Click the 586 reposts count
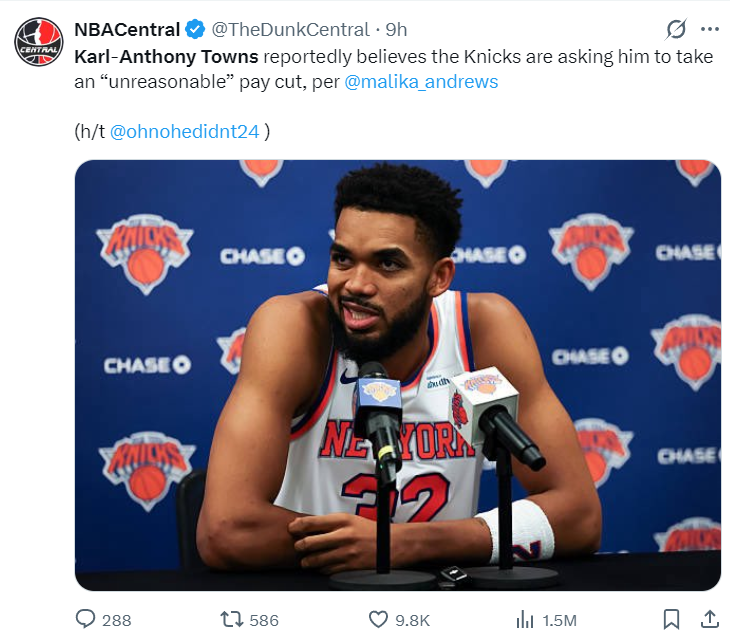Image resolution: width=730 pixels, height=635 pixels. point(264,621)
